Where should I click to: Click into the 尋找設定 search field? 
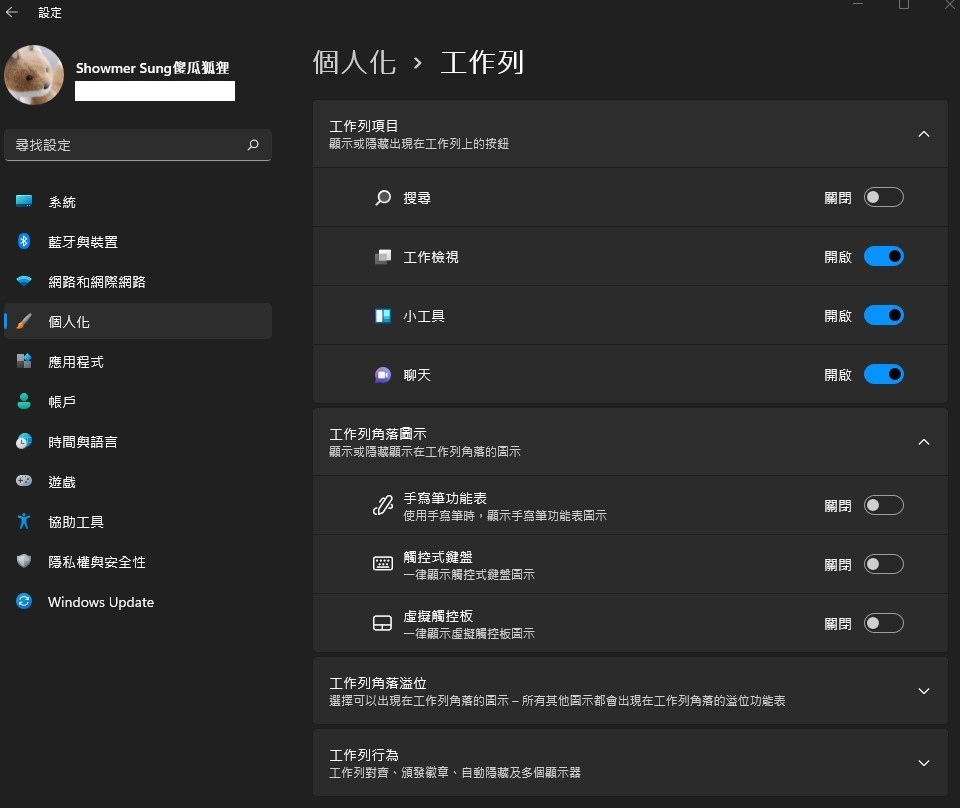tap(138, 145)
